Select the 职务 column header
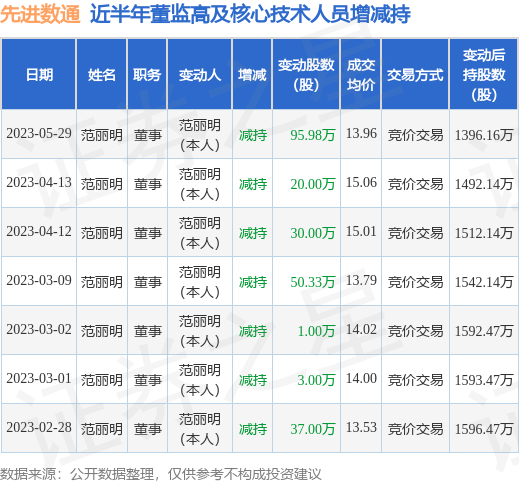Image resolution: width=519 pixels, height=483 pixels. coord(147,75)
